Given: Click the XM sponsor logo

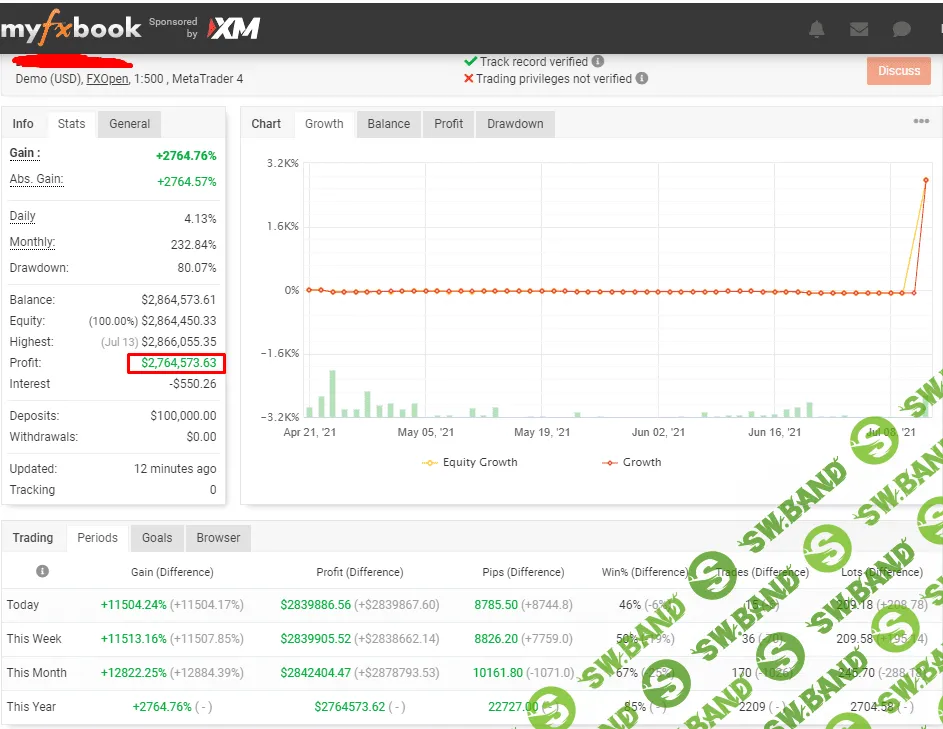Looking at the screenshot, I should [234, 29].
